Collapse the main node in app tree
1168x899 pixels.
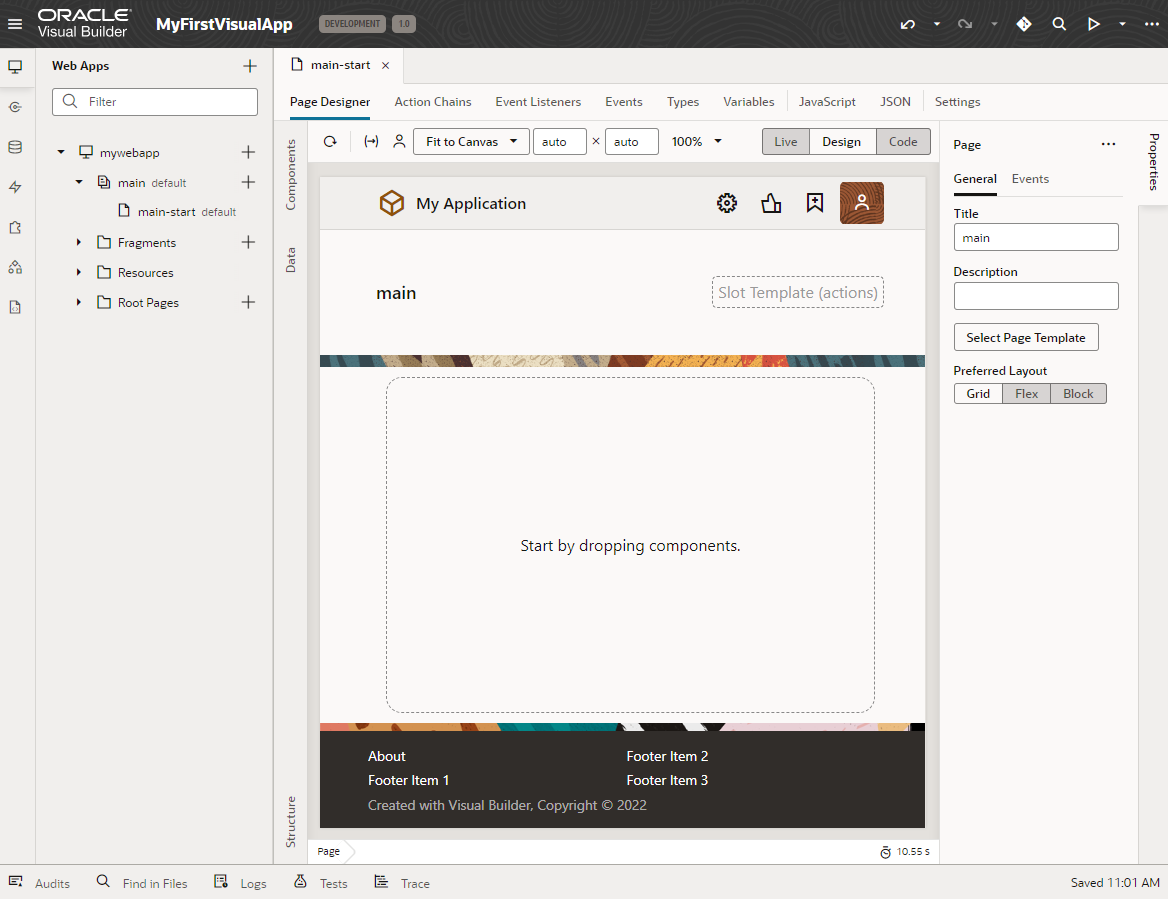(79, 182)
